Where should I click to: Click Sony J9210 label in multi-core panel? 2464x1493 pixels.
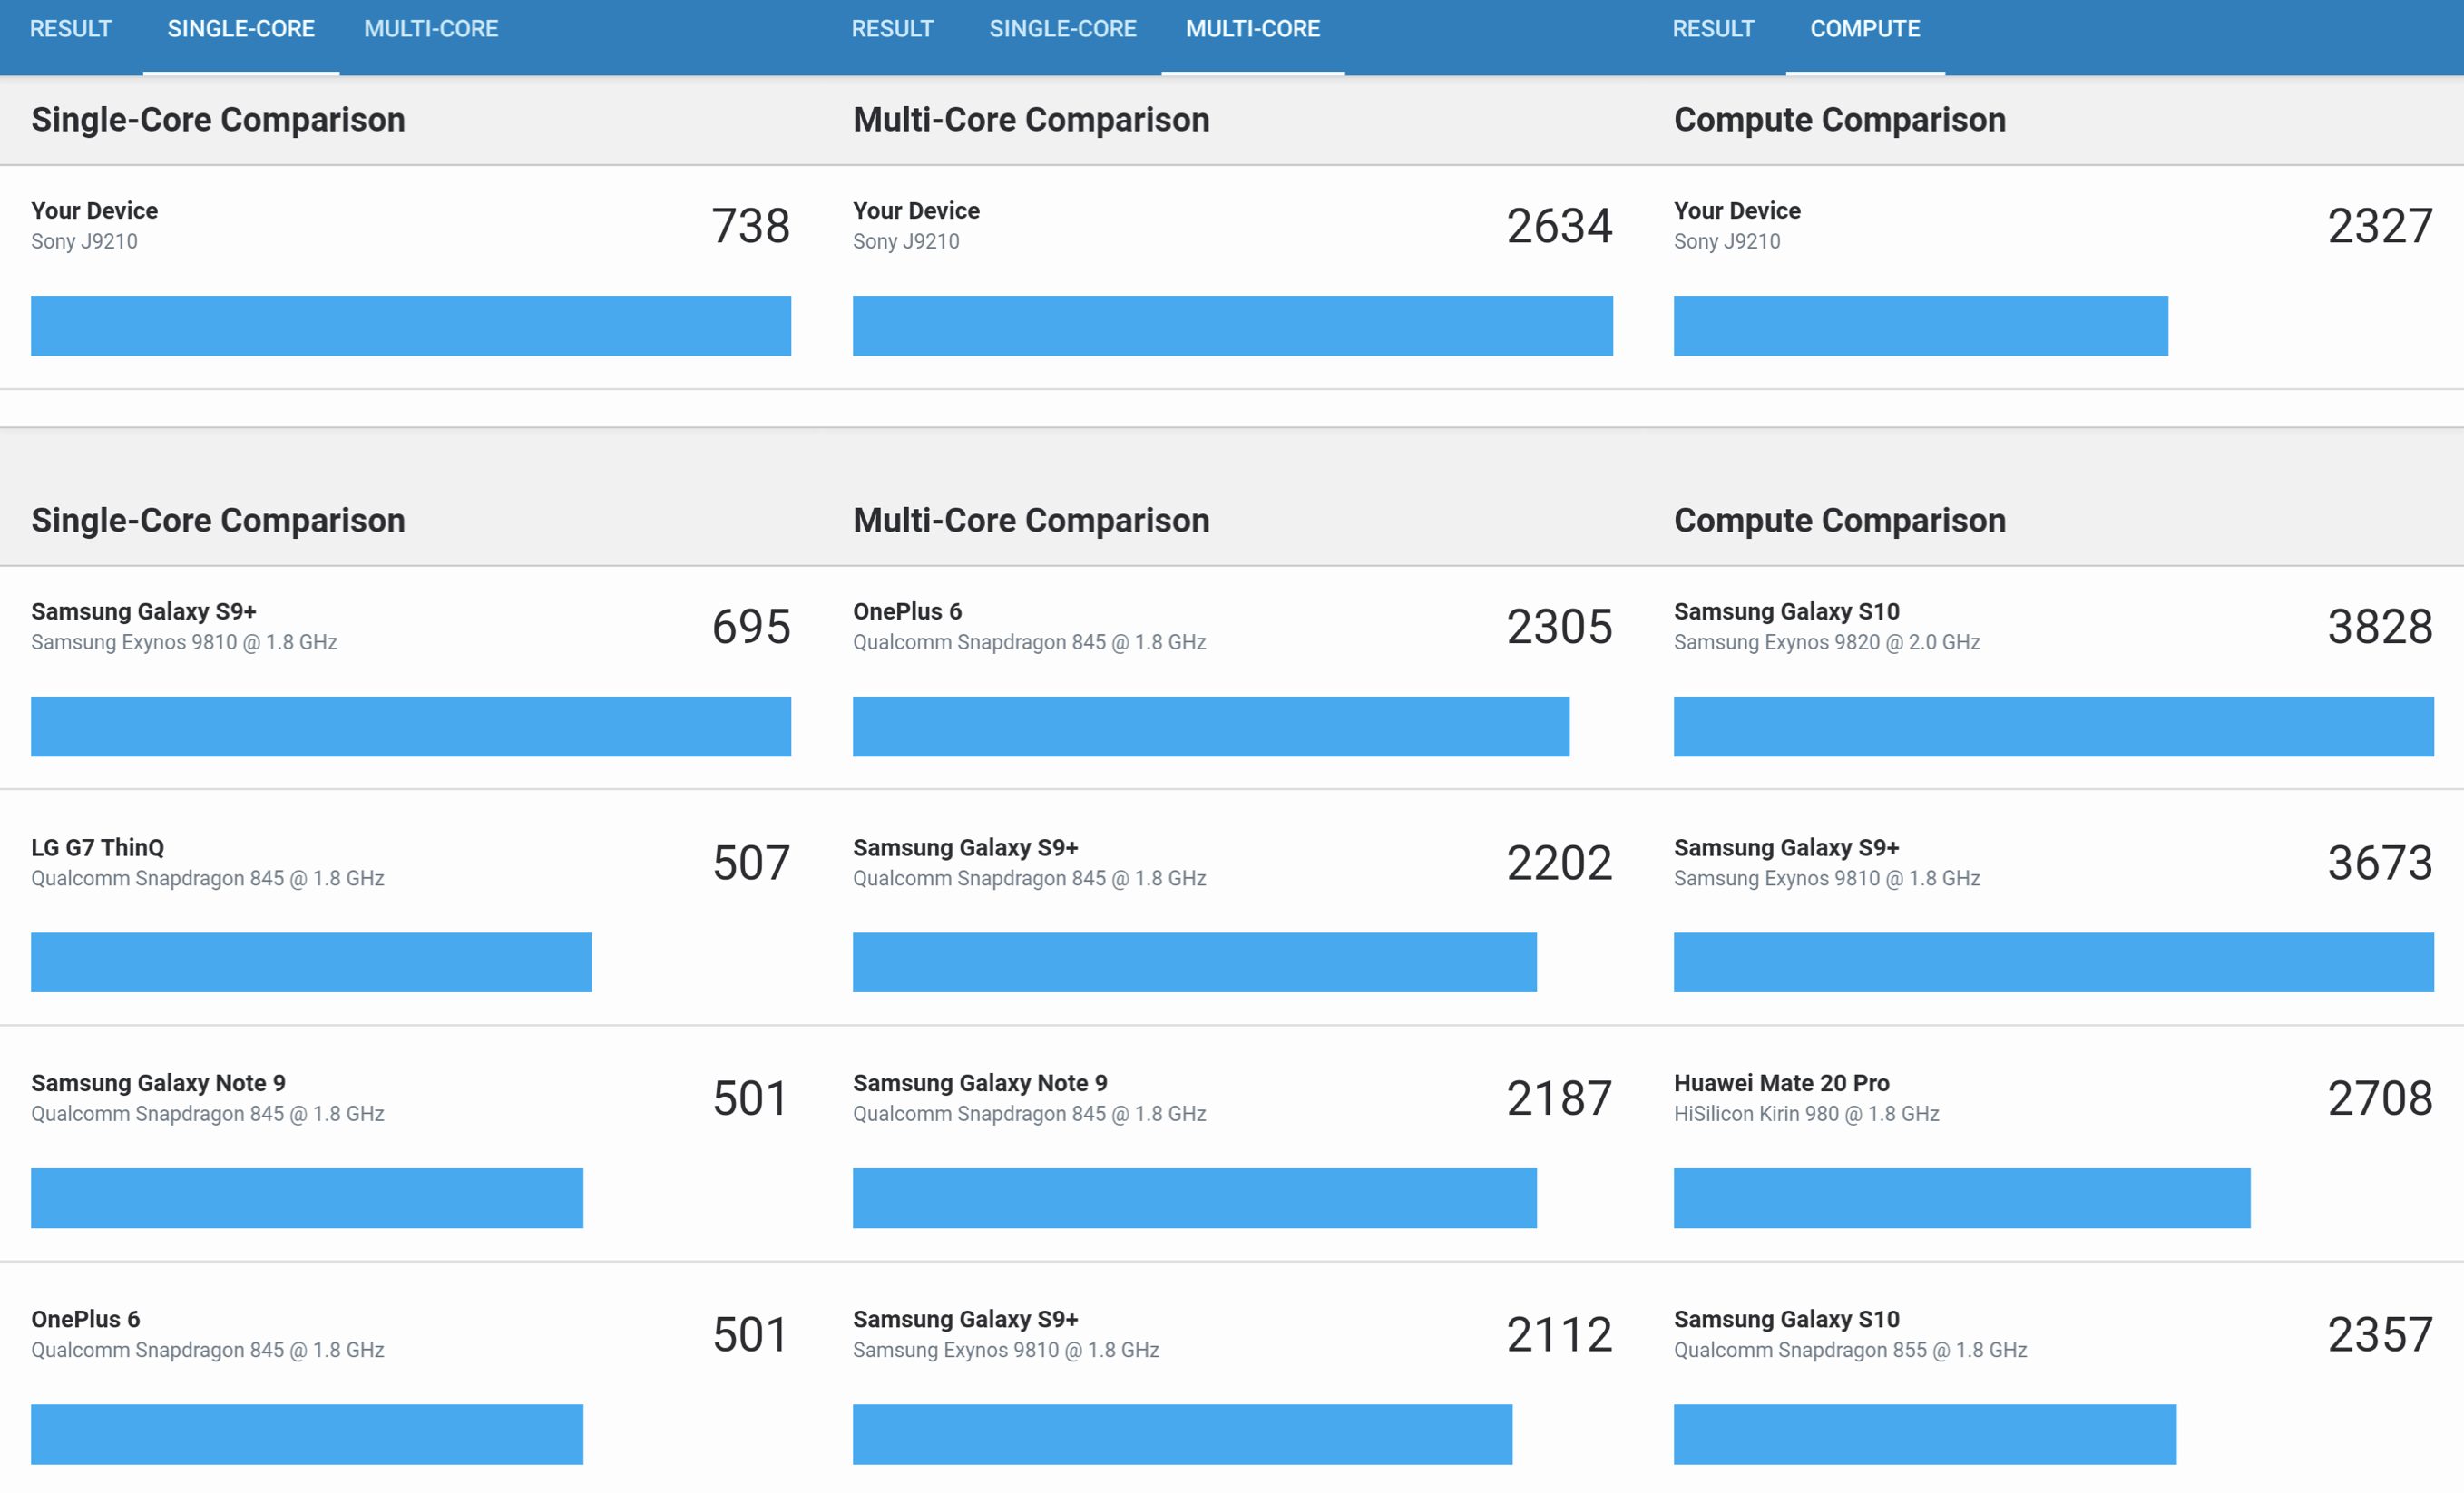click(x=906, y=242)
